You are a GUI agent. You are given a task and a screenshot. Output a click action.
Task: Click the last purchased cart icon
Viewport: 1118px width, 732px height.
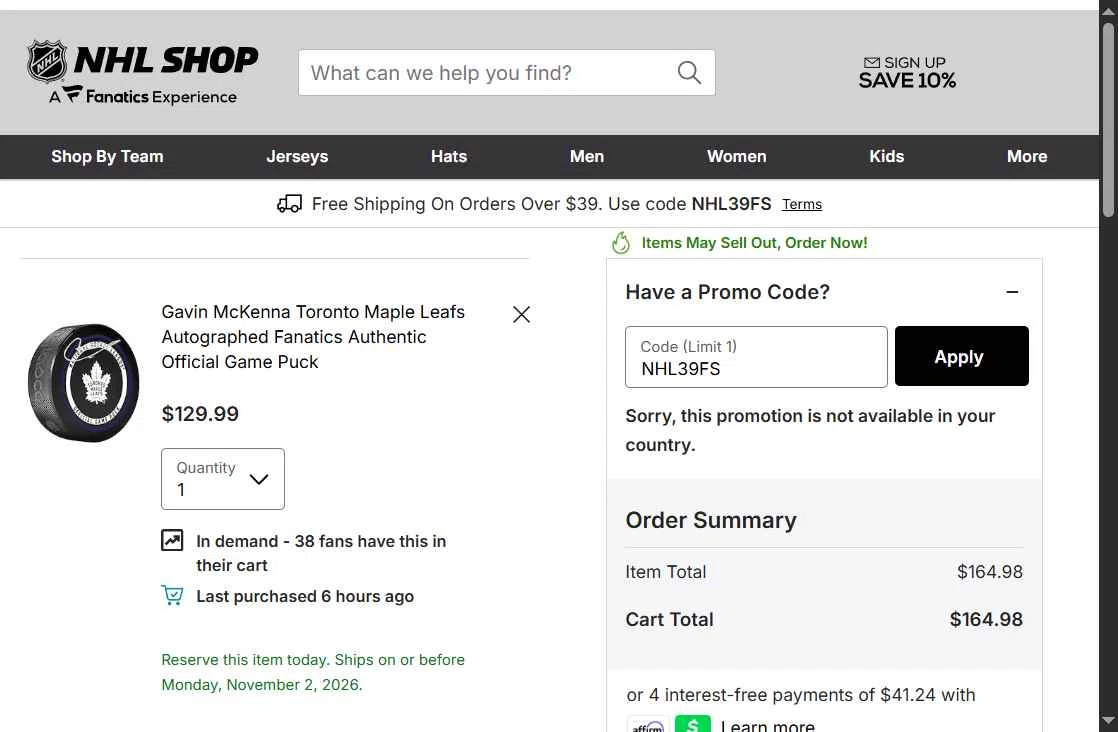pyautogui.click(x=172, y=595)
